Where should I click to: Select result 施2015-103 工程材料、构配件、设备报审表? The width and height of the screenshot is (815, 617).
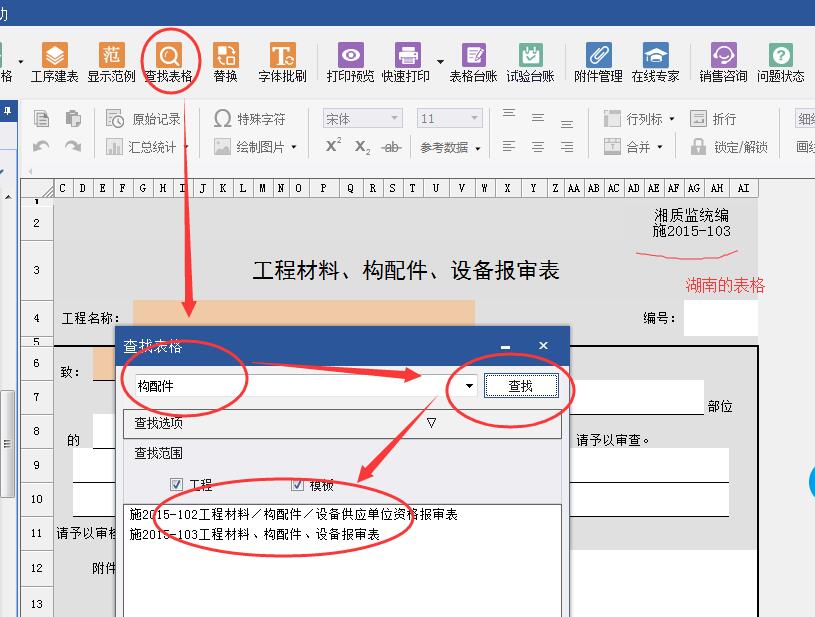(255, 534)
